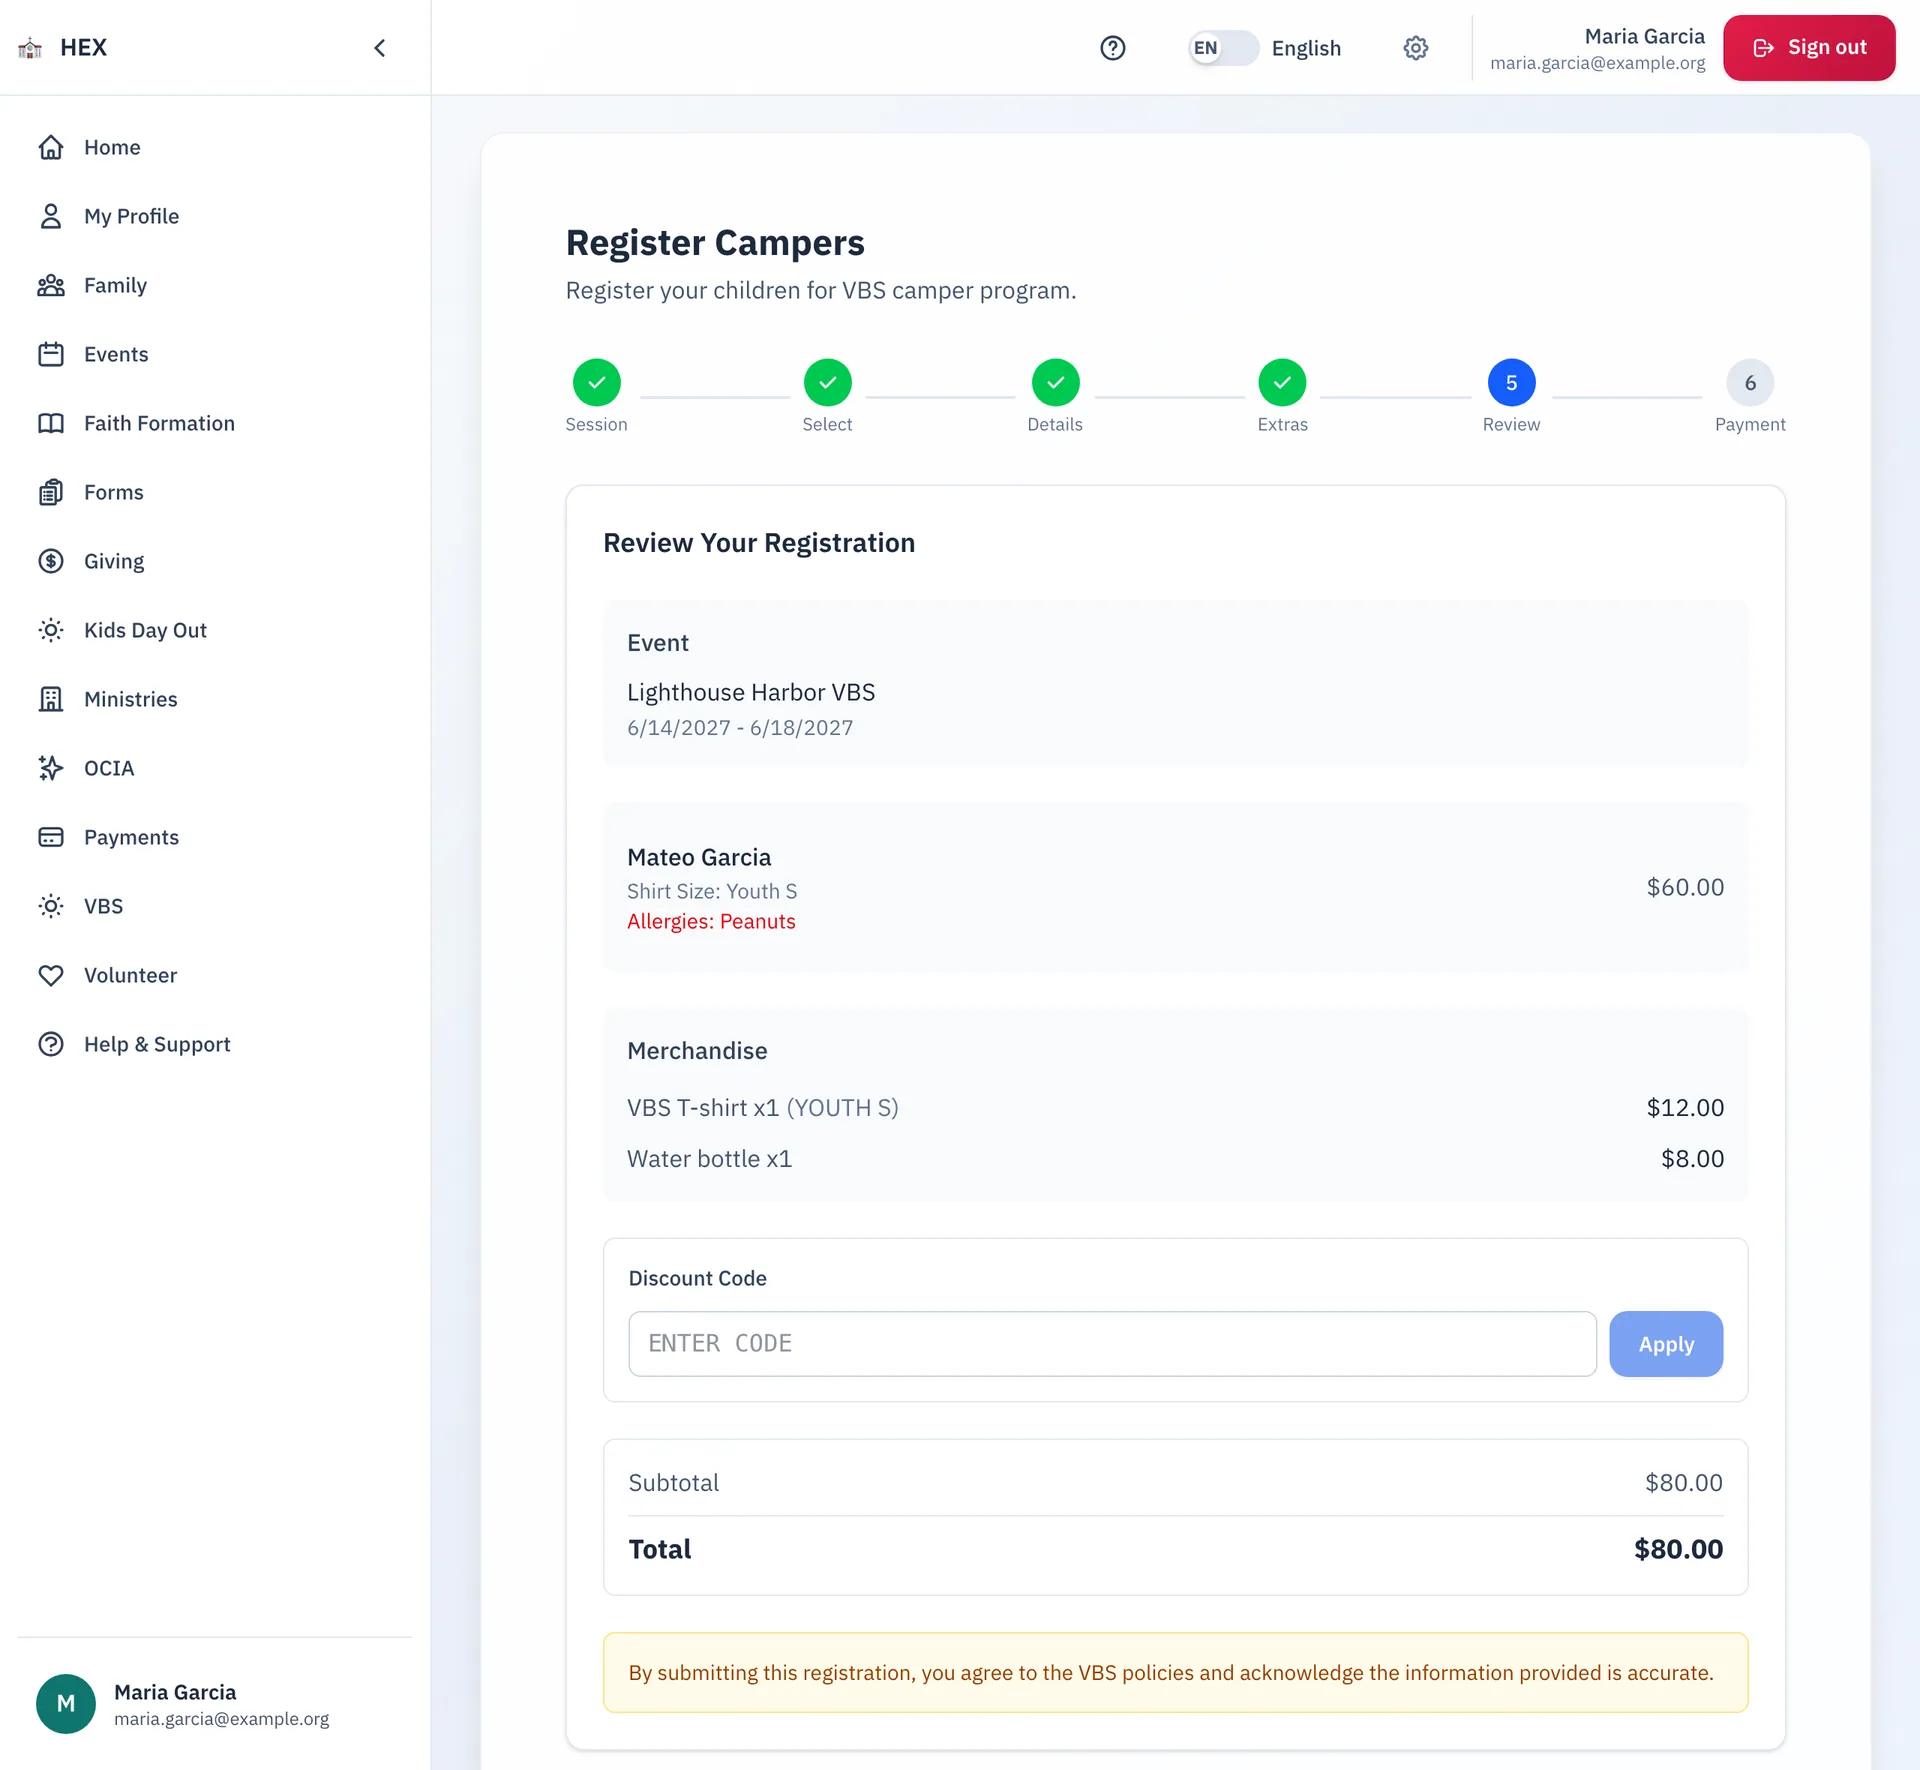Click Maria Garcia name in header
Viewport: 1920px width, 1770px height.
(1645, 36)
